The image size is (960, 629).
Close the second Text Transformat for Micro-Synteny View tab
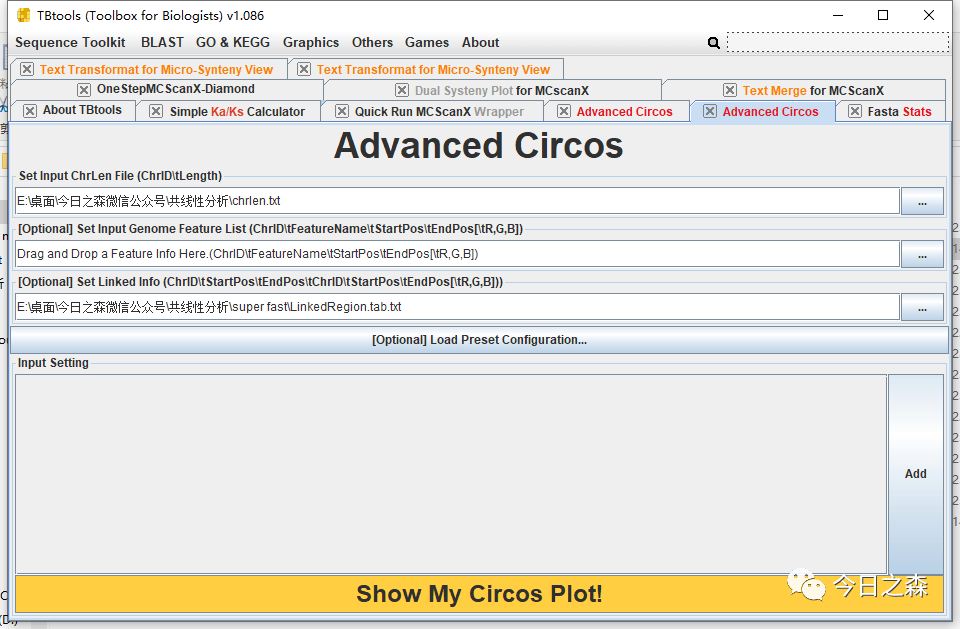point(304,69)
